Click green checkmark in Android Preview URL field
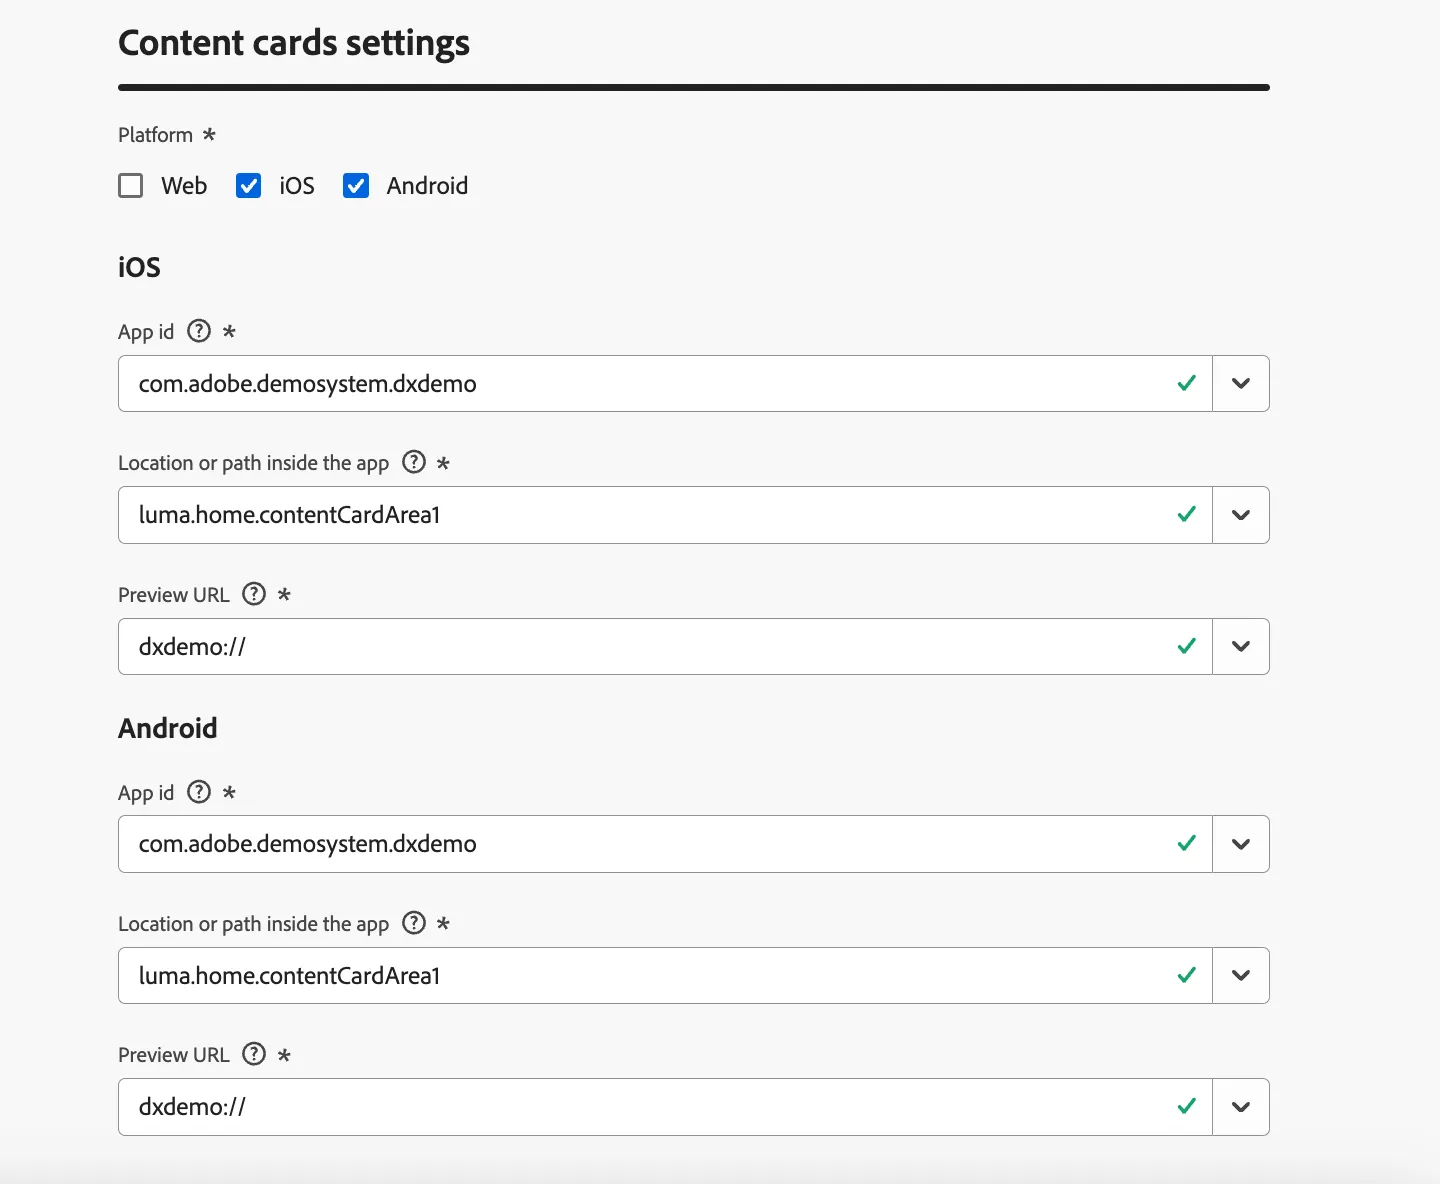Viewport: 1440px width, 1184px height. (x=1187, y=1106)
